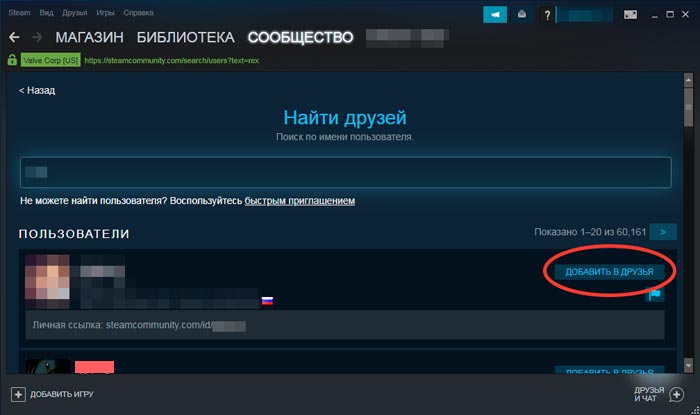Click the Valve Corp [US] certificate badge
The width and height of the screenshot is (700, 415).
click(50, 60)
